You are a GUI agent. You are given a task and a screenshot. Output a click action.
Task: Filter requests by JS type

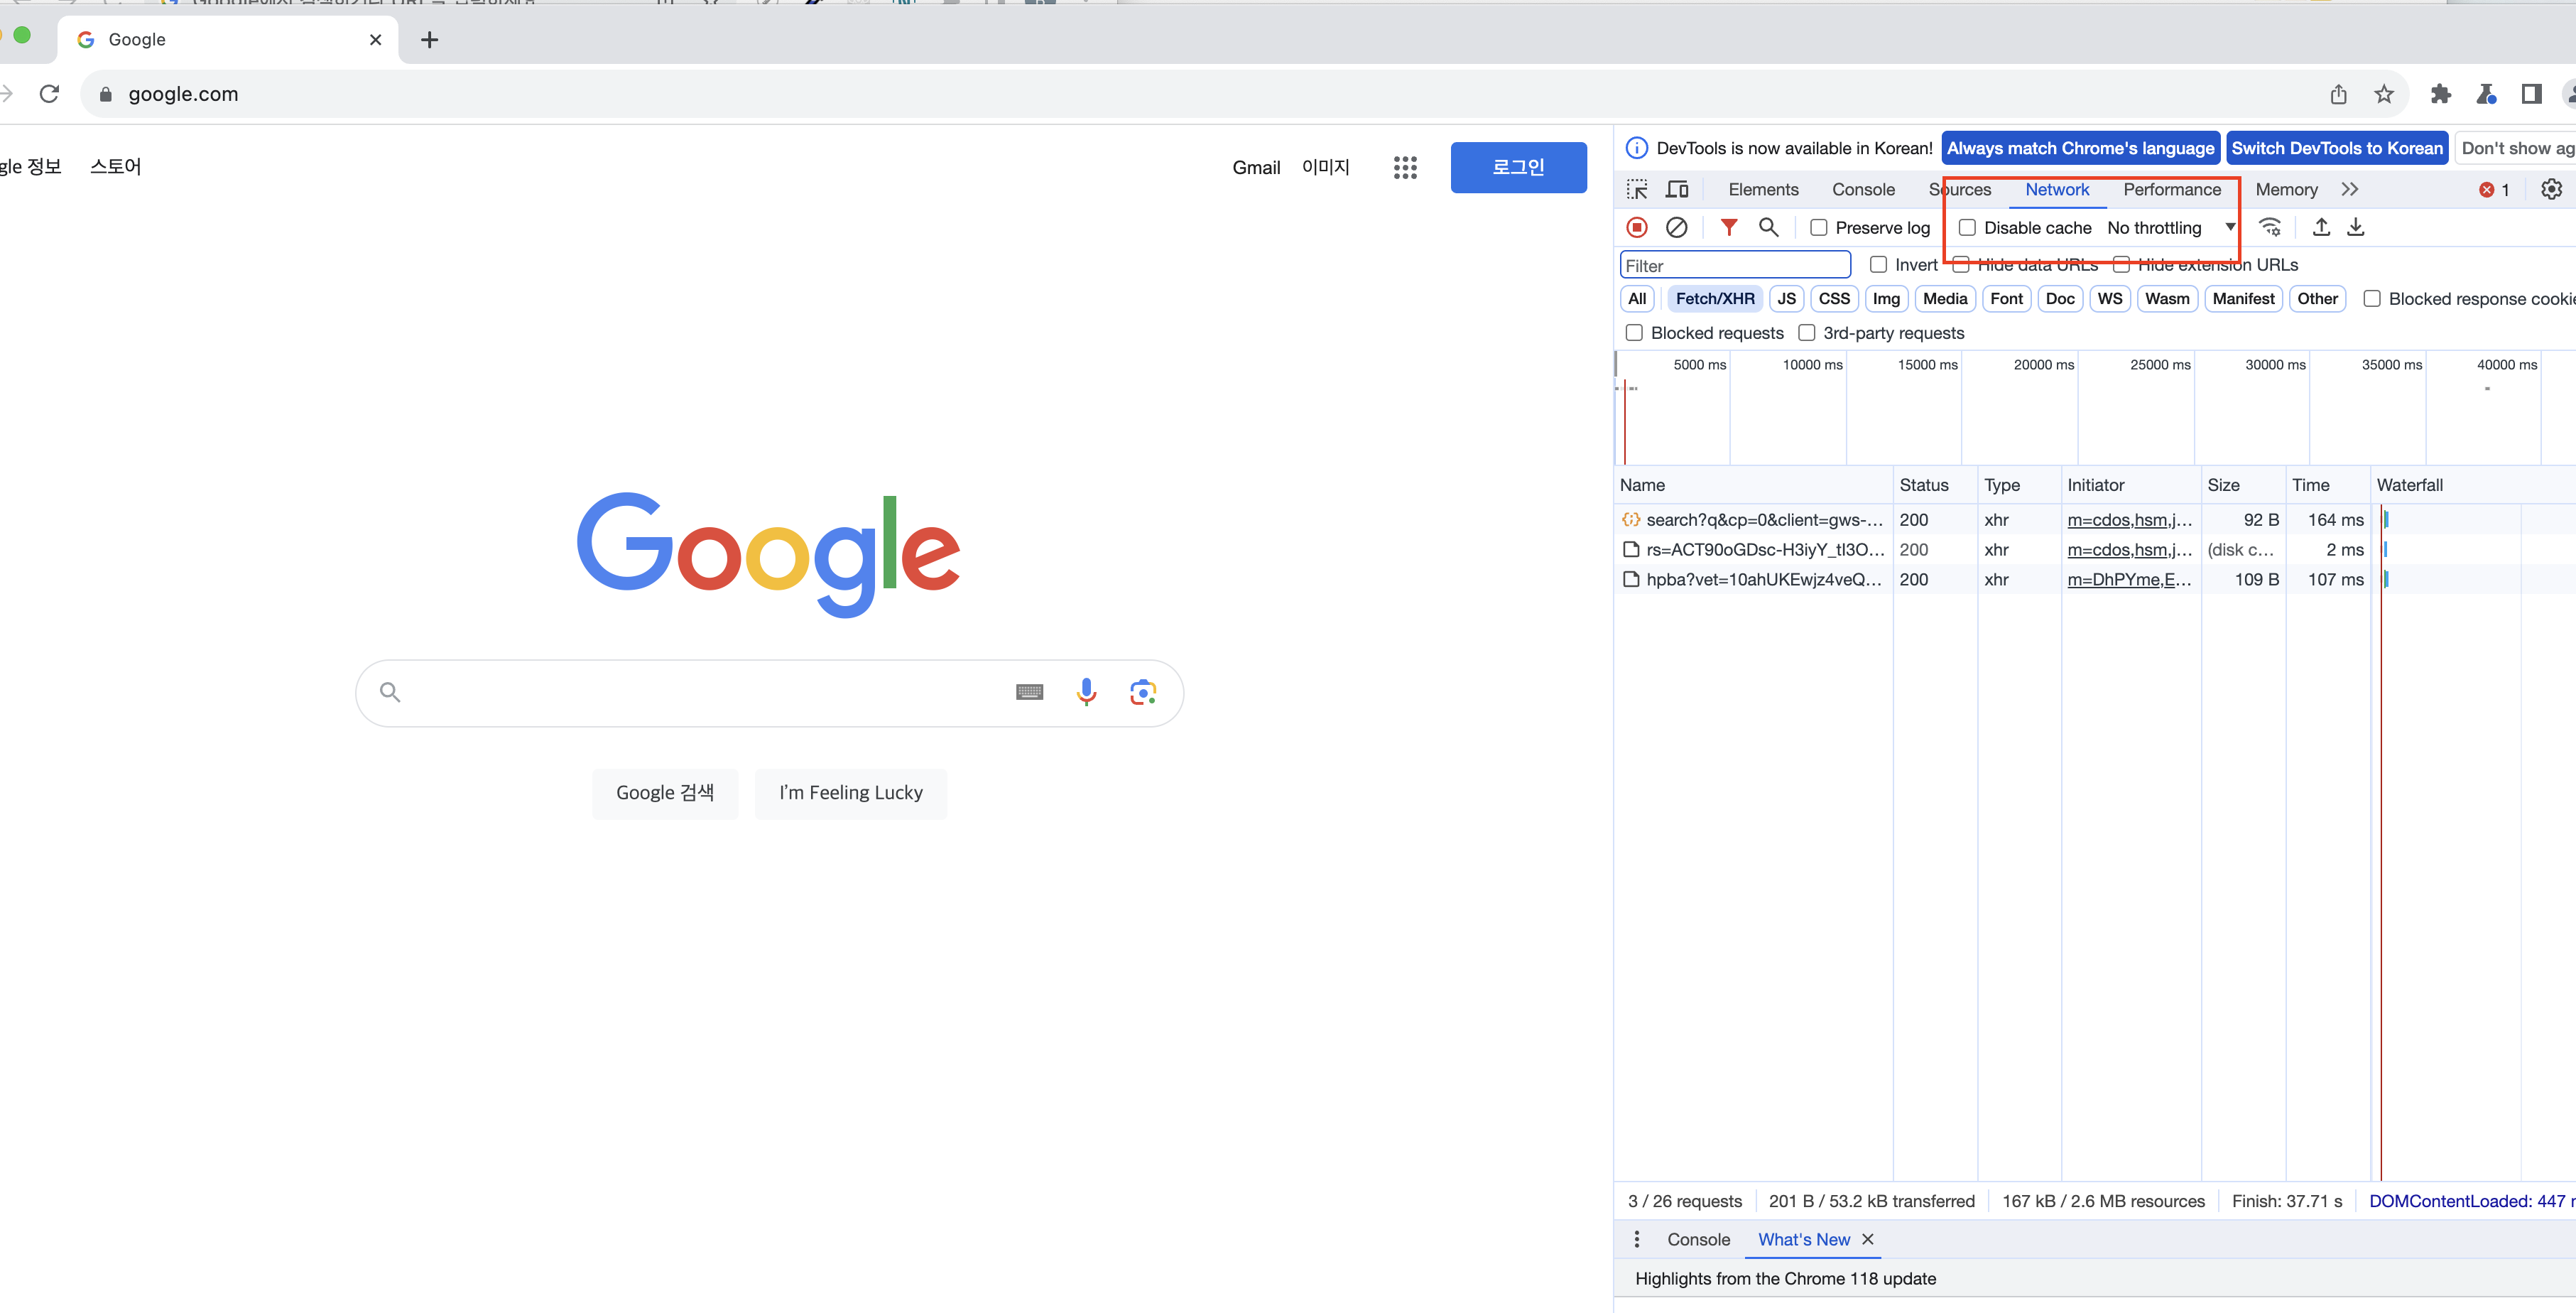(x=1786, y=299)
